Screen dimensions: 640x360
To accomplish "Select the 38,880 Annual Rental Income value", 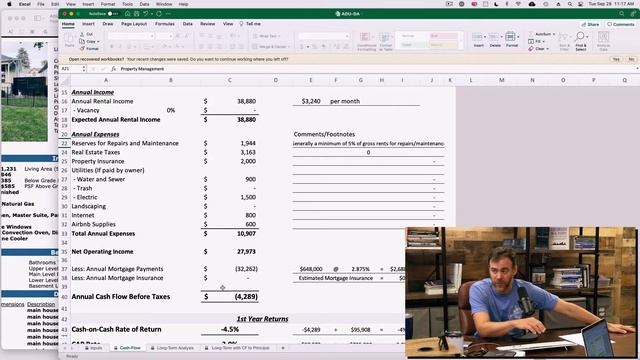I will click(x=246, y=101).
